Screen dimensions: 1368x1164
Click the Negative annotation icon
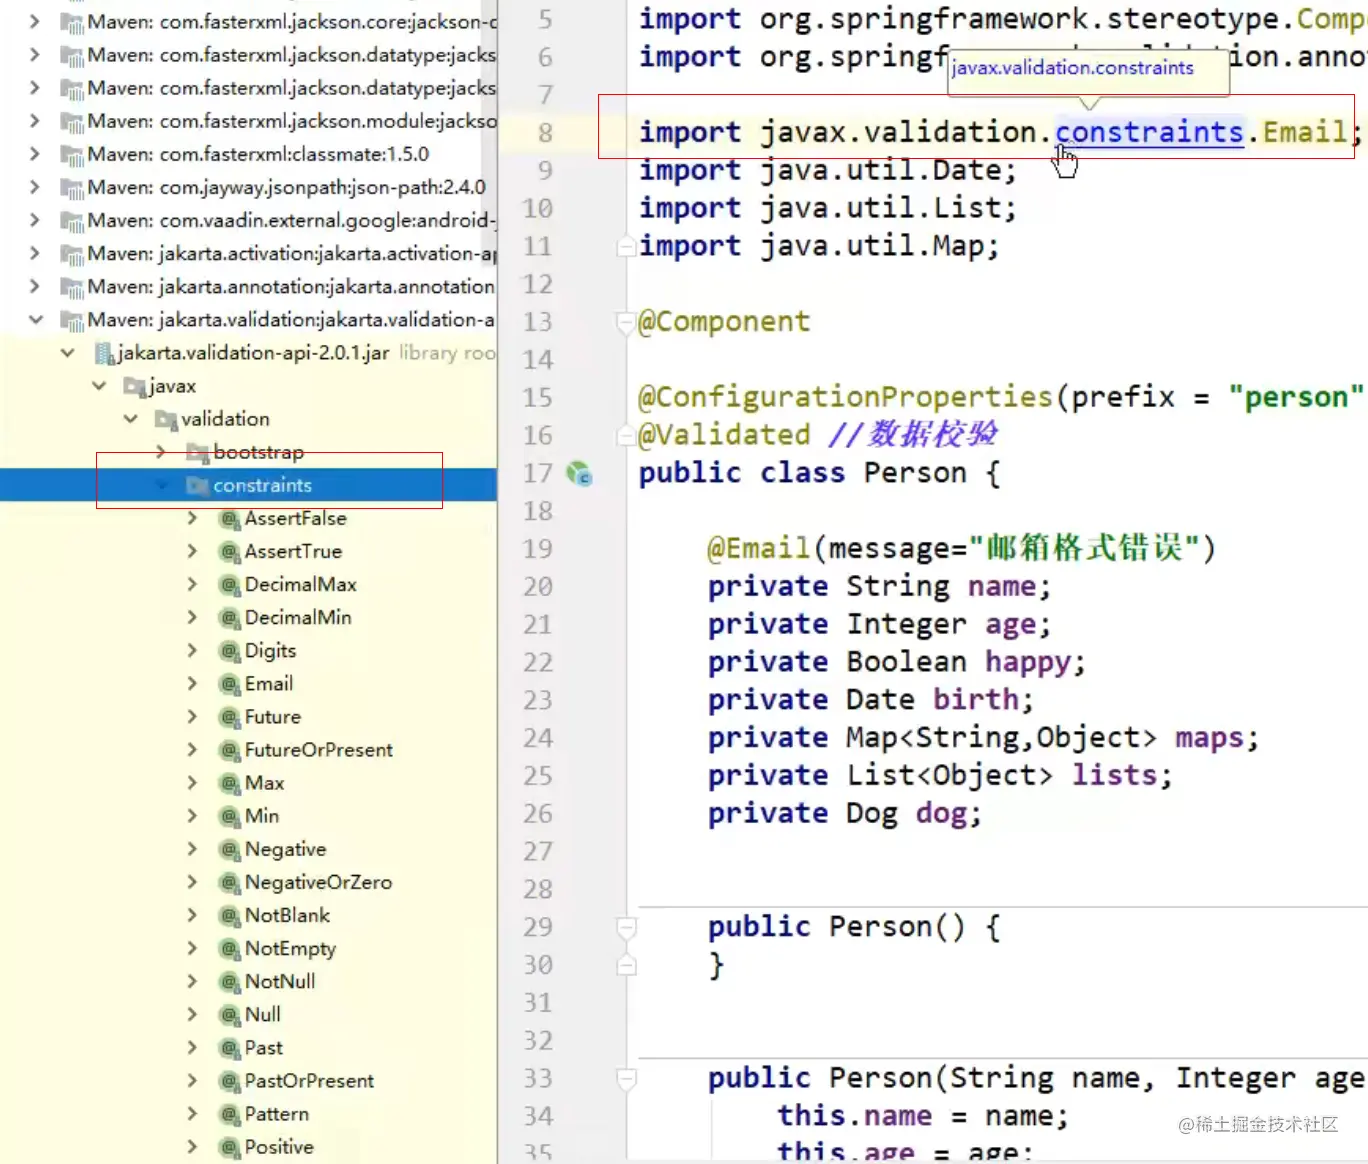click(x=230, y=849)
